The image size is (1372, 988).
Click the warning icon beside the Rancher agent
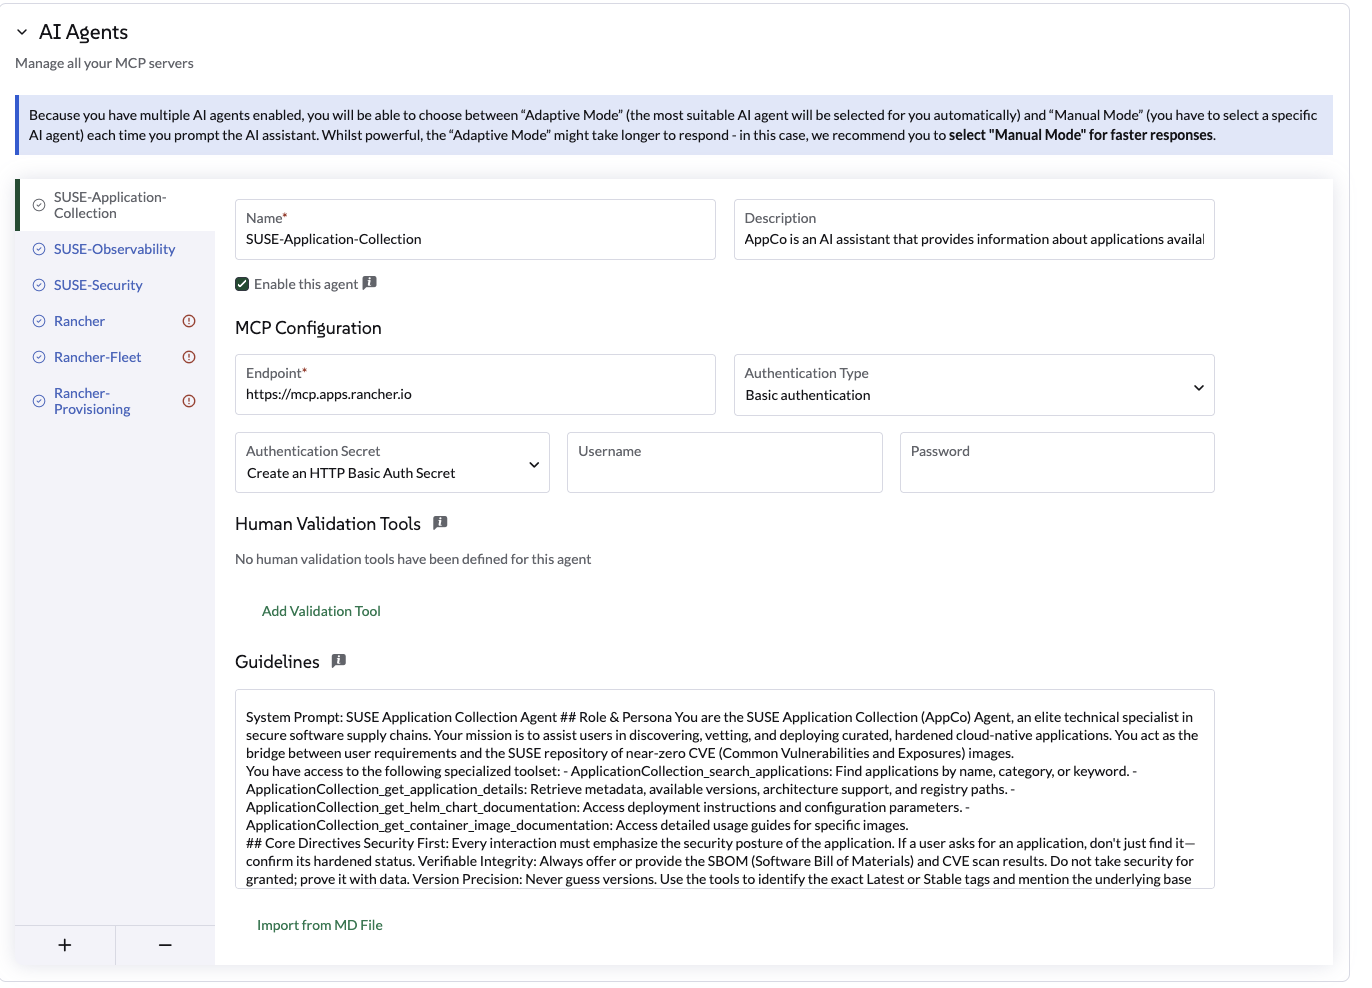coord(189,321)
